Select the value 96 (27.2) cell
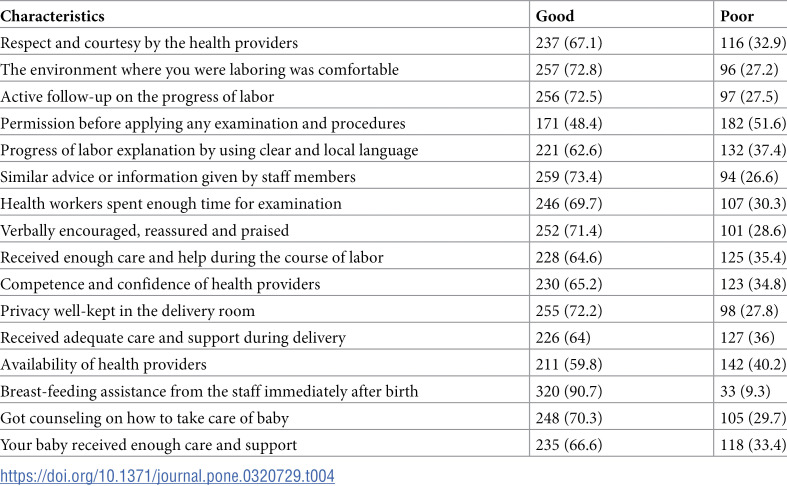This screenshot has height=486, width=787. pos(749,69)
